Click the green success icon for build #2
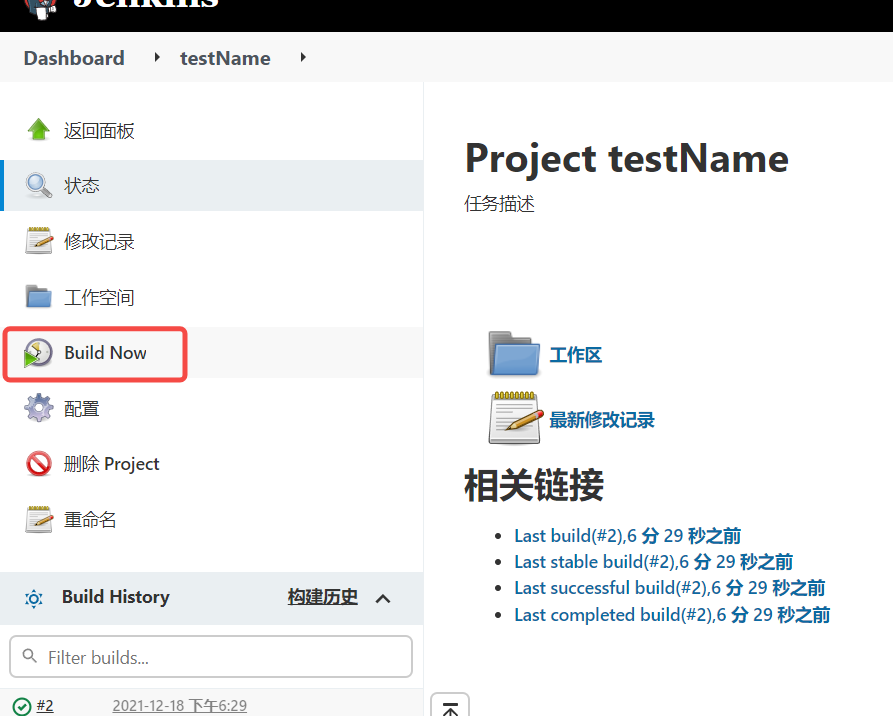 (22, 706)
